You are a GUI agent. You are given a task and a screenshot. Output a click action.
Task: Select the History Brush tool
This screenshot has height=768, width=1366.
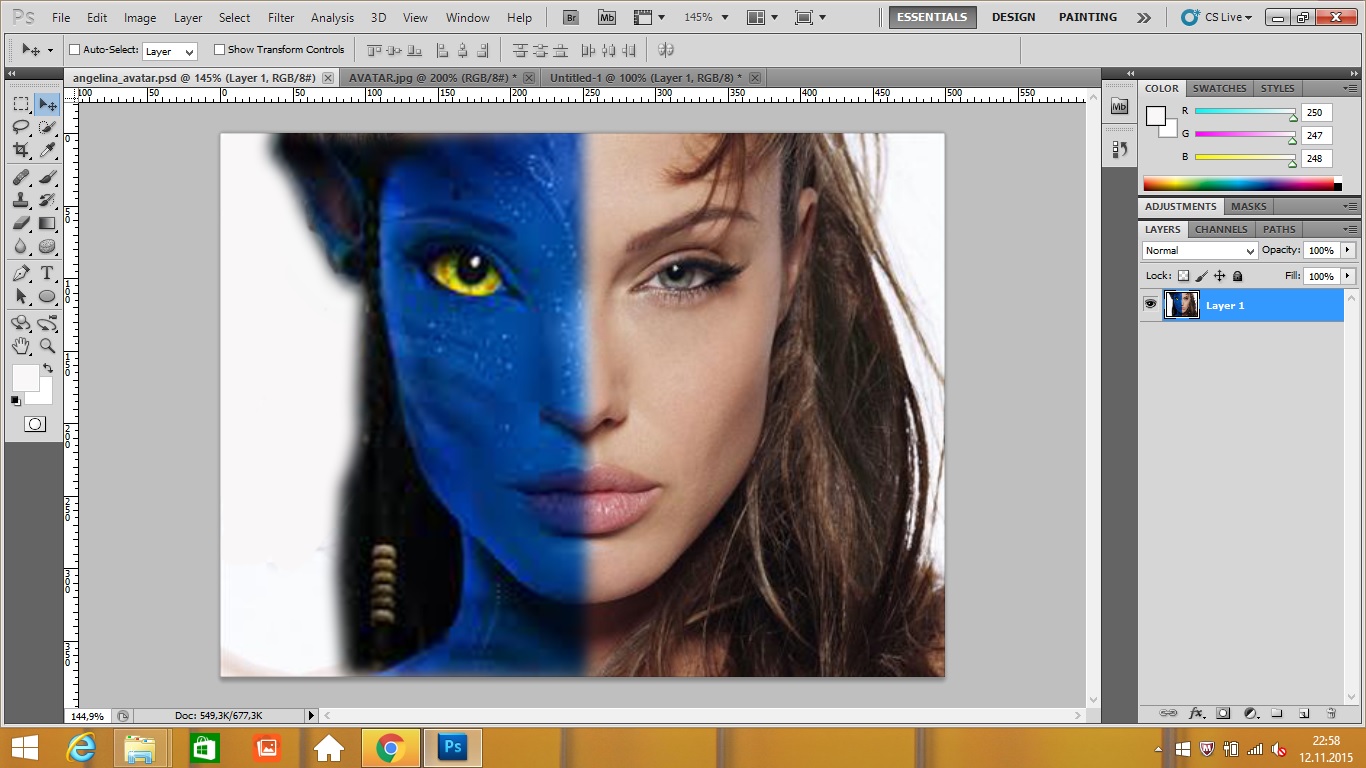pos(47,200)
